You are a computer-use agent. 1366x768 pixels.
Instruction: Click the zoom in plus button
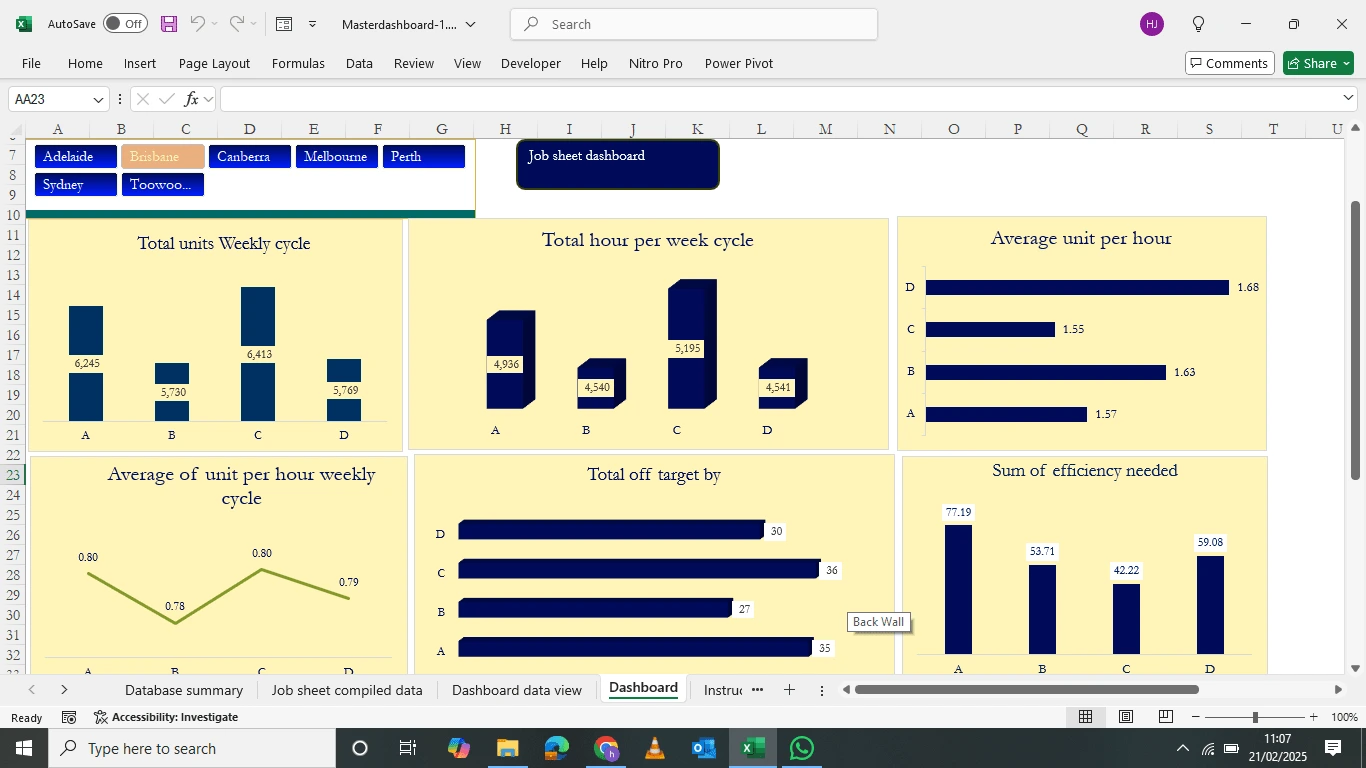pos(1313,717)
